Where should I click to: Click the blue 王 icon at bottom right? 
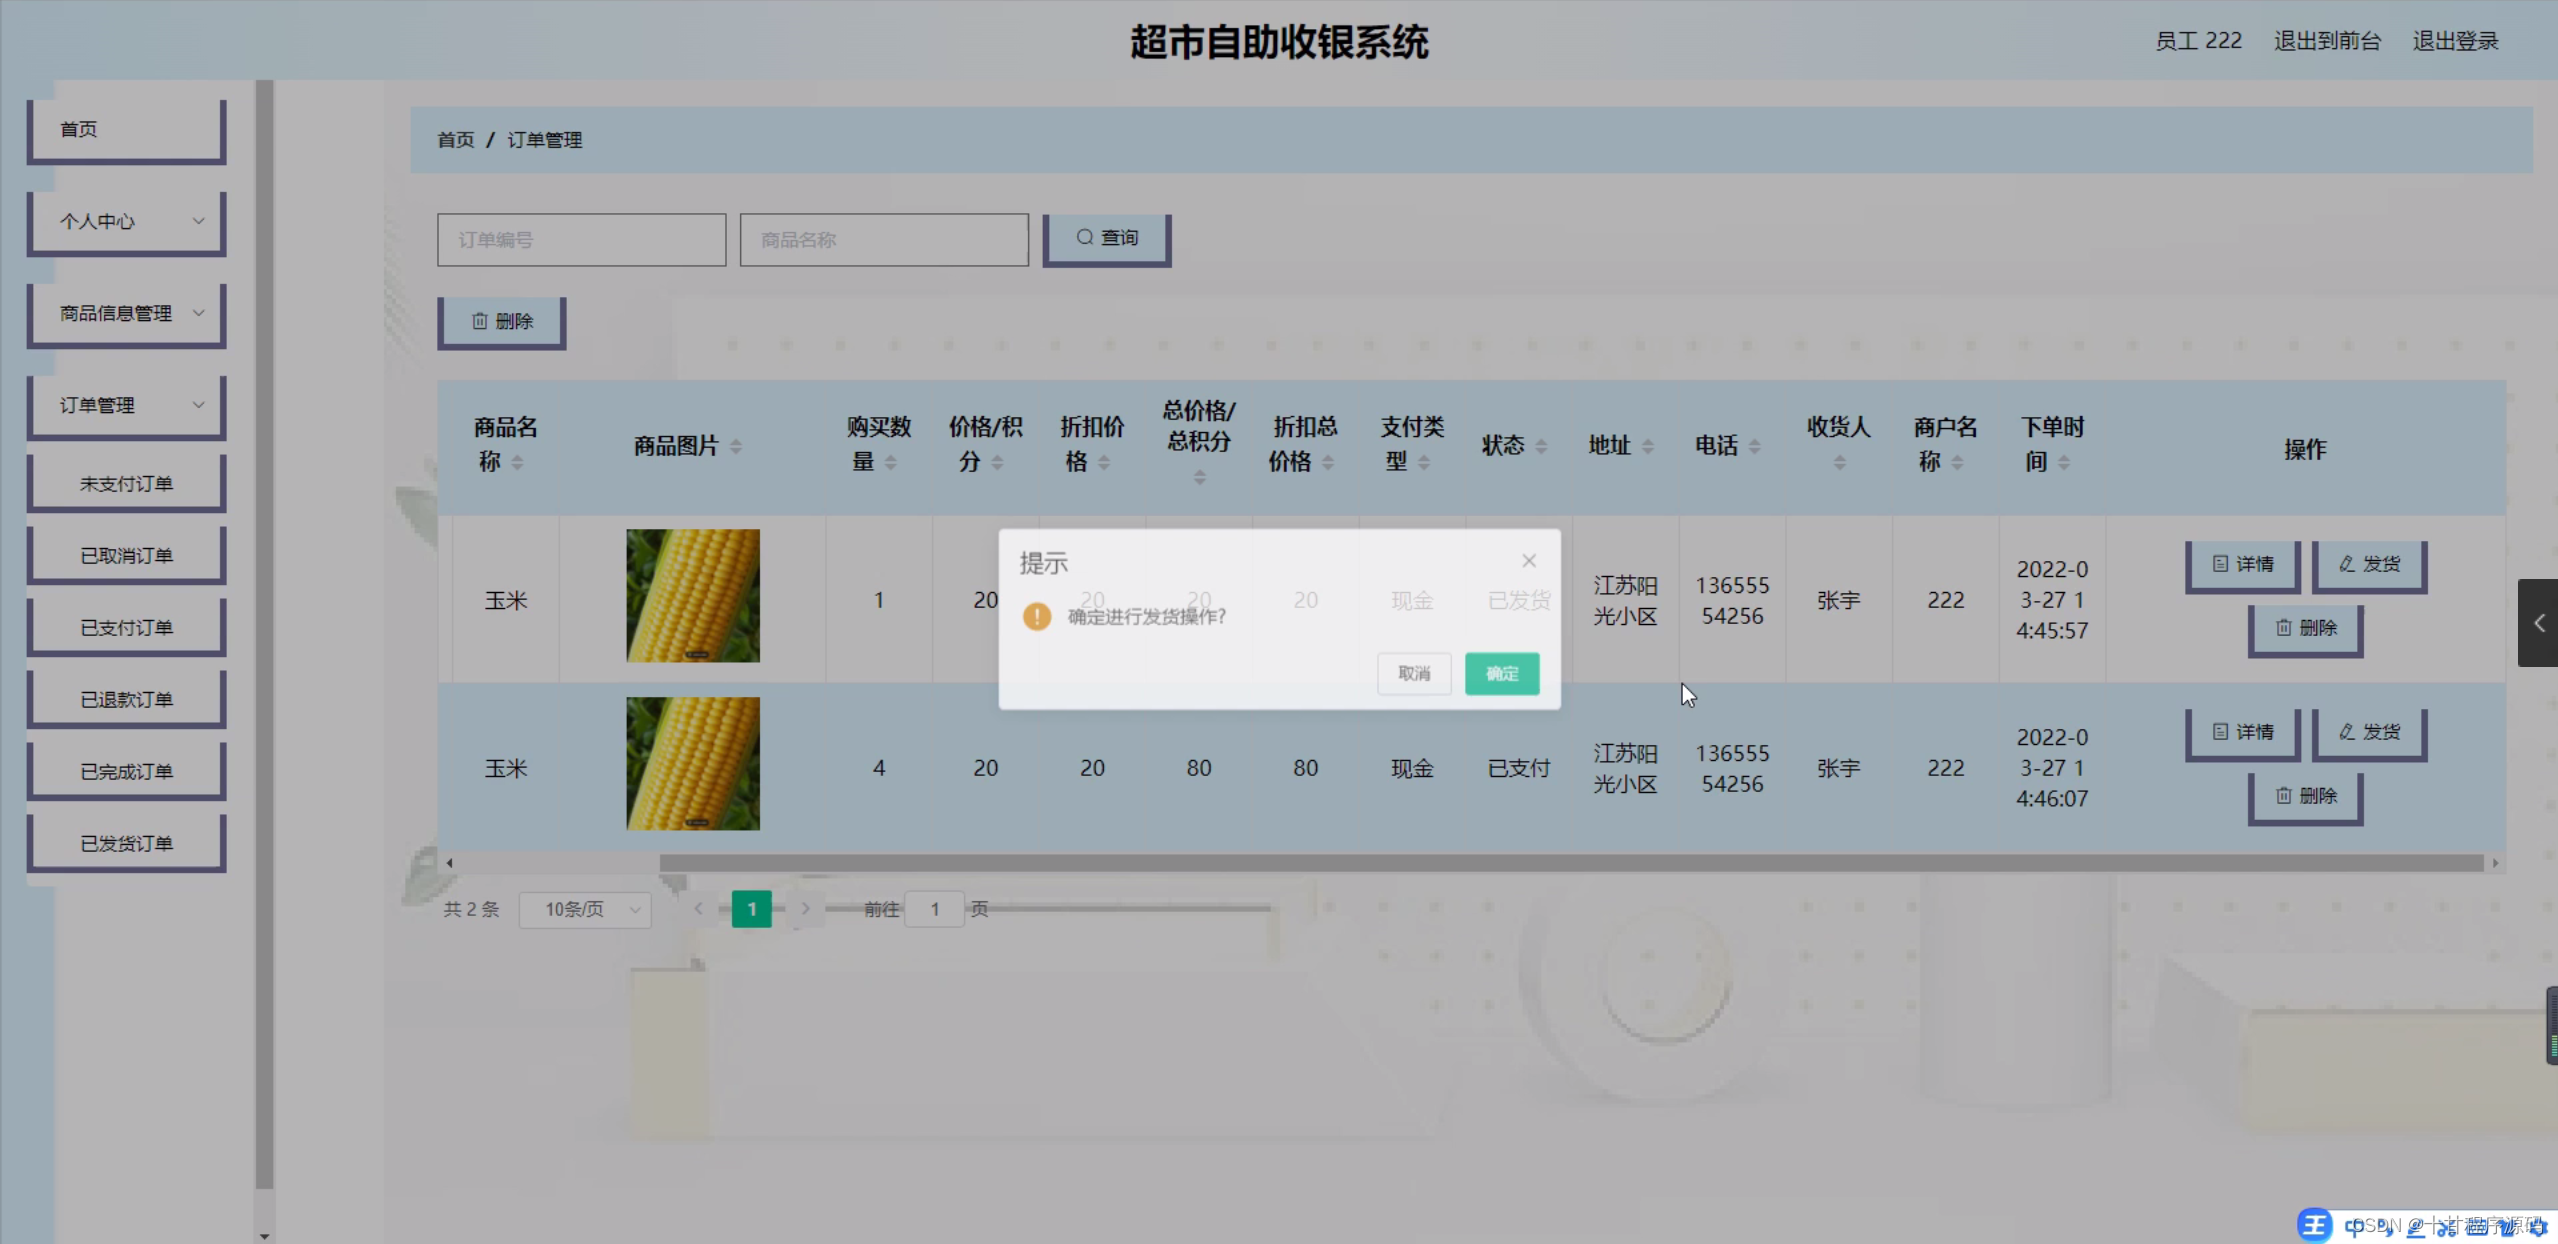point(2315,1225)
